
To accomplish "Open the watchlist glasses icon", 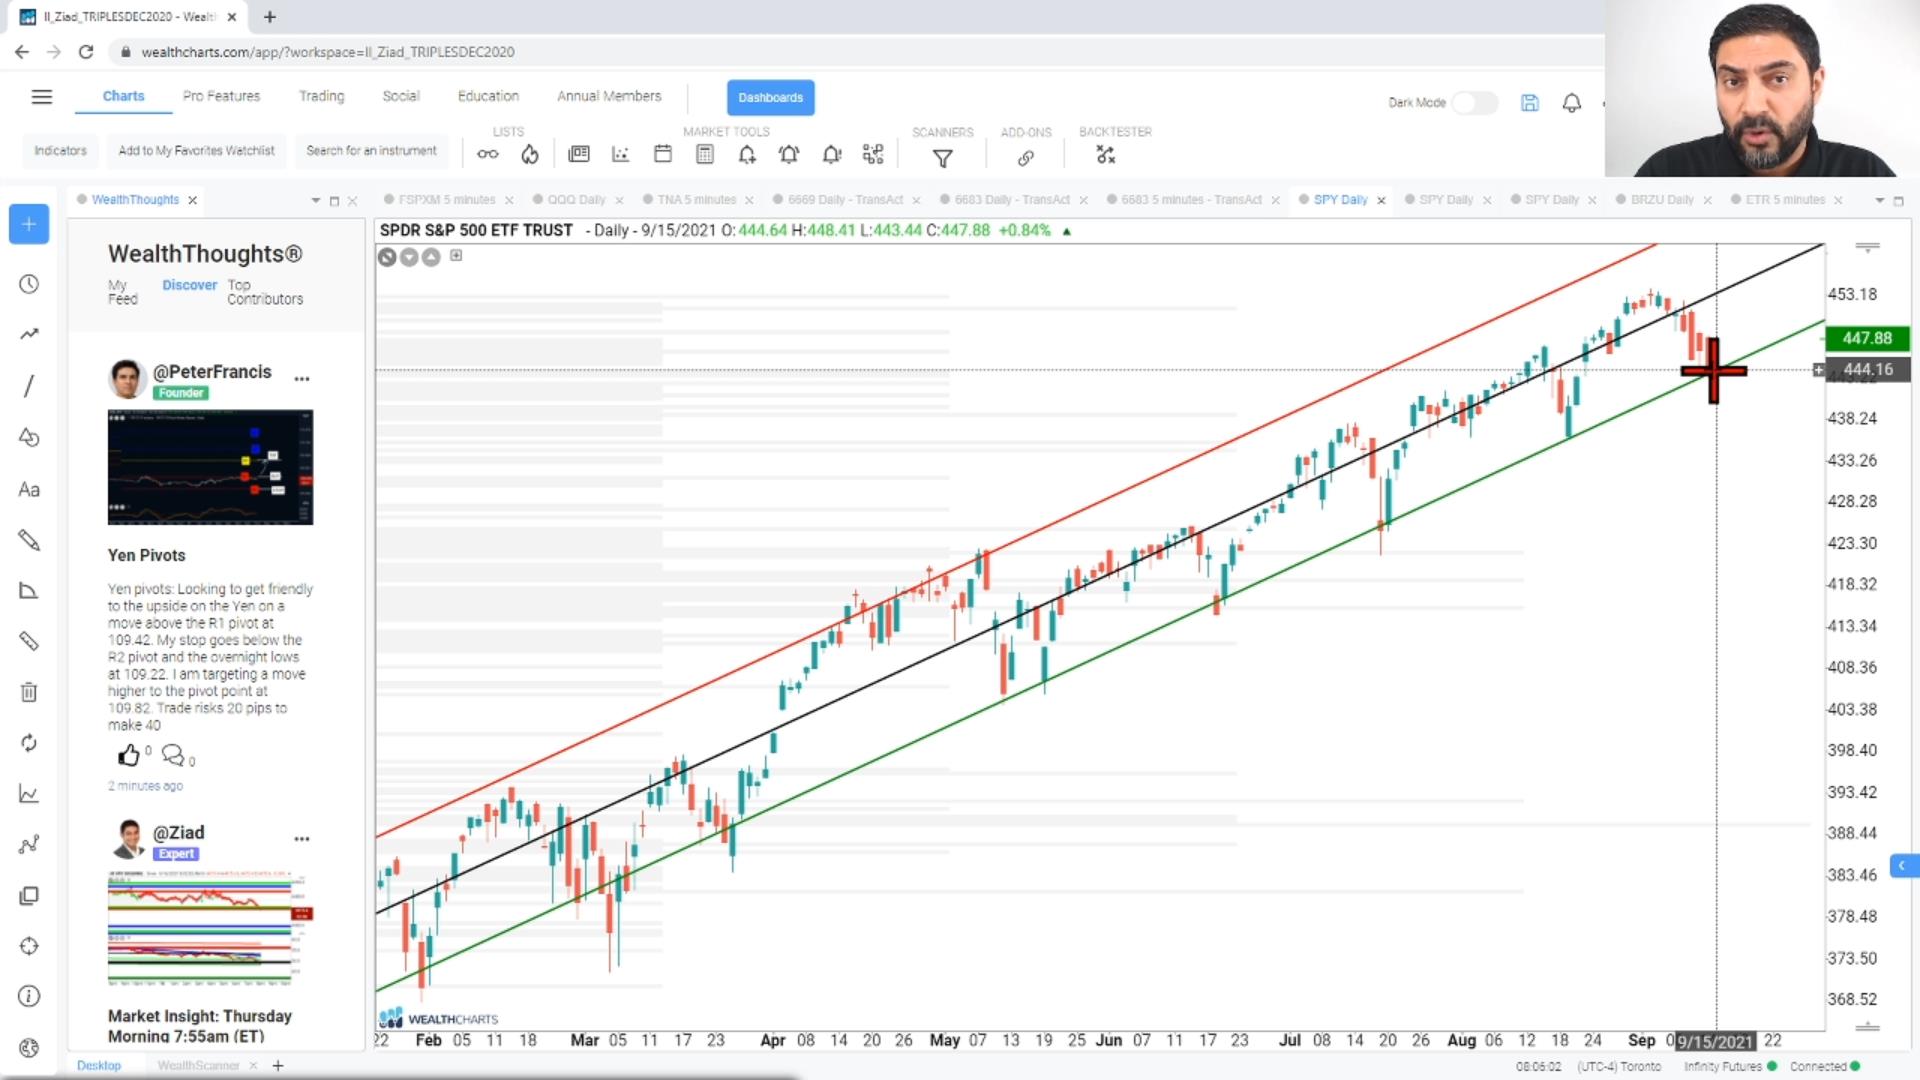I will tap(487, 154).
